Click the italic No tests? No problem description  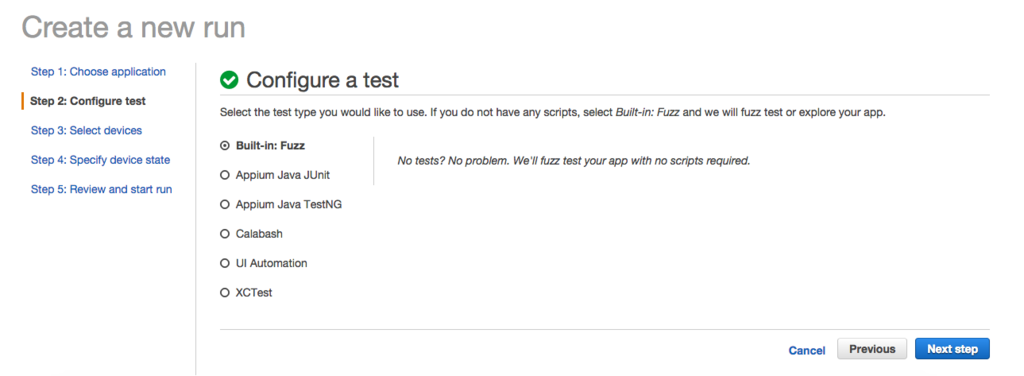pos(573,161)
